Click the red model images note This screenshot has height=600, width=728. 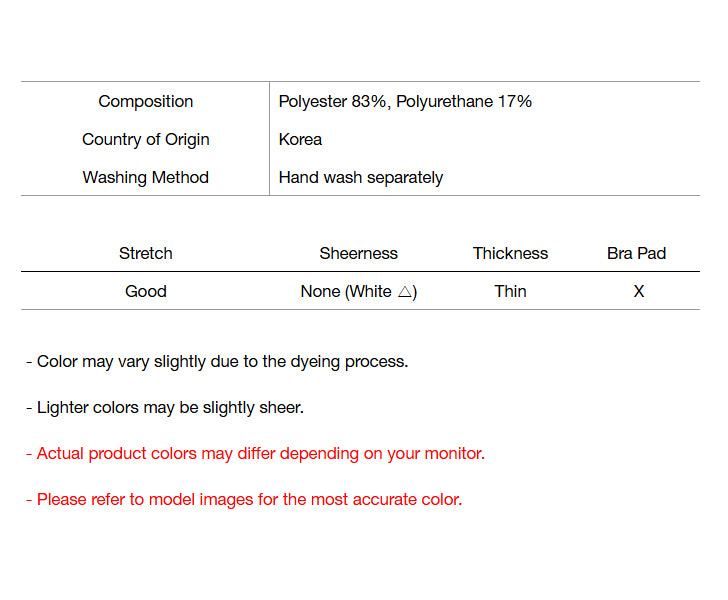244,500
